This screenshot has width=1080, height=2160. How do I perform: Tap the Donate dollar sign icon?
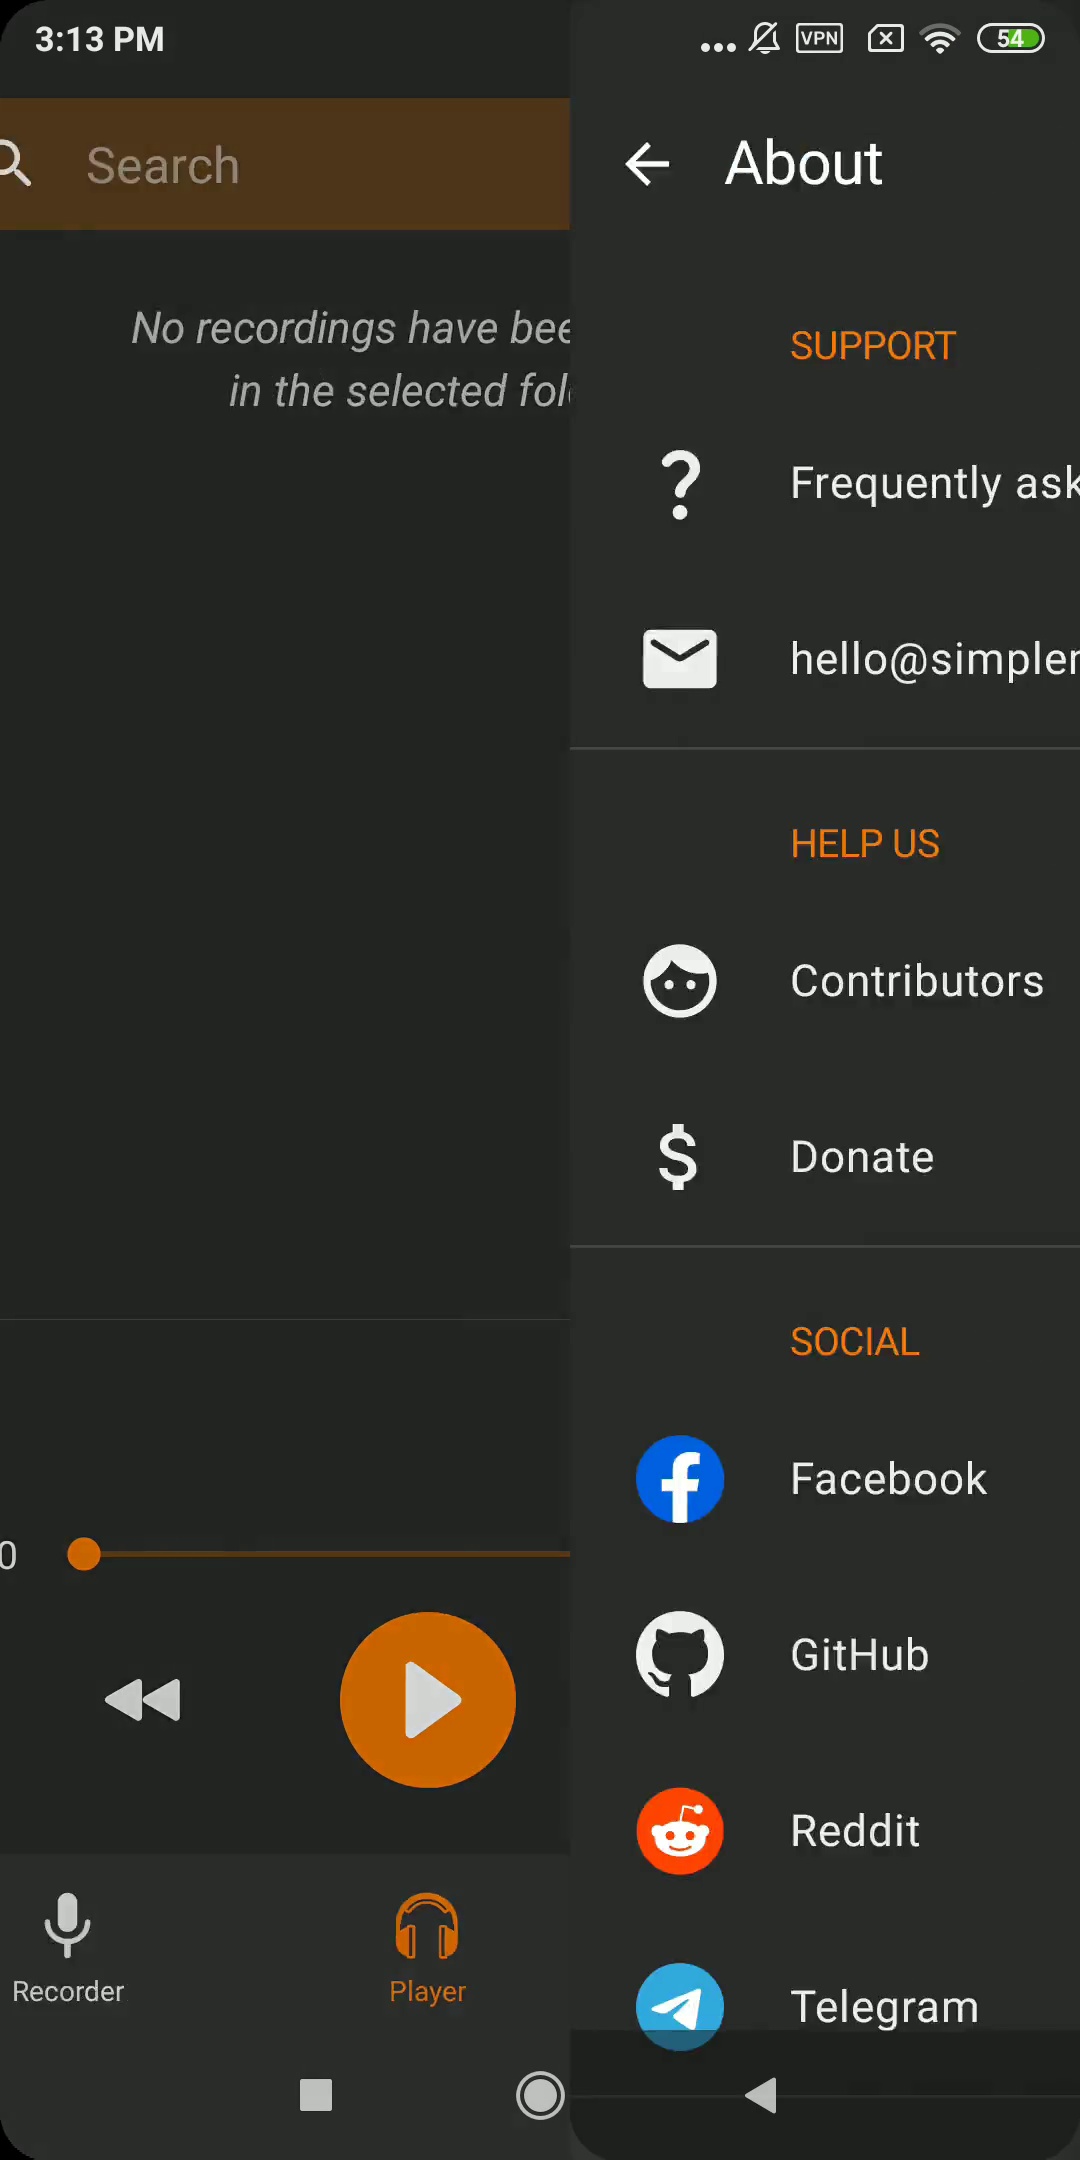pyautogui.click(x=678, y=1157)
